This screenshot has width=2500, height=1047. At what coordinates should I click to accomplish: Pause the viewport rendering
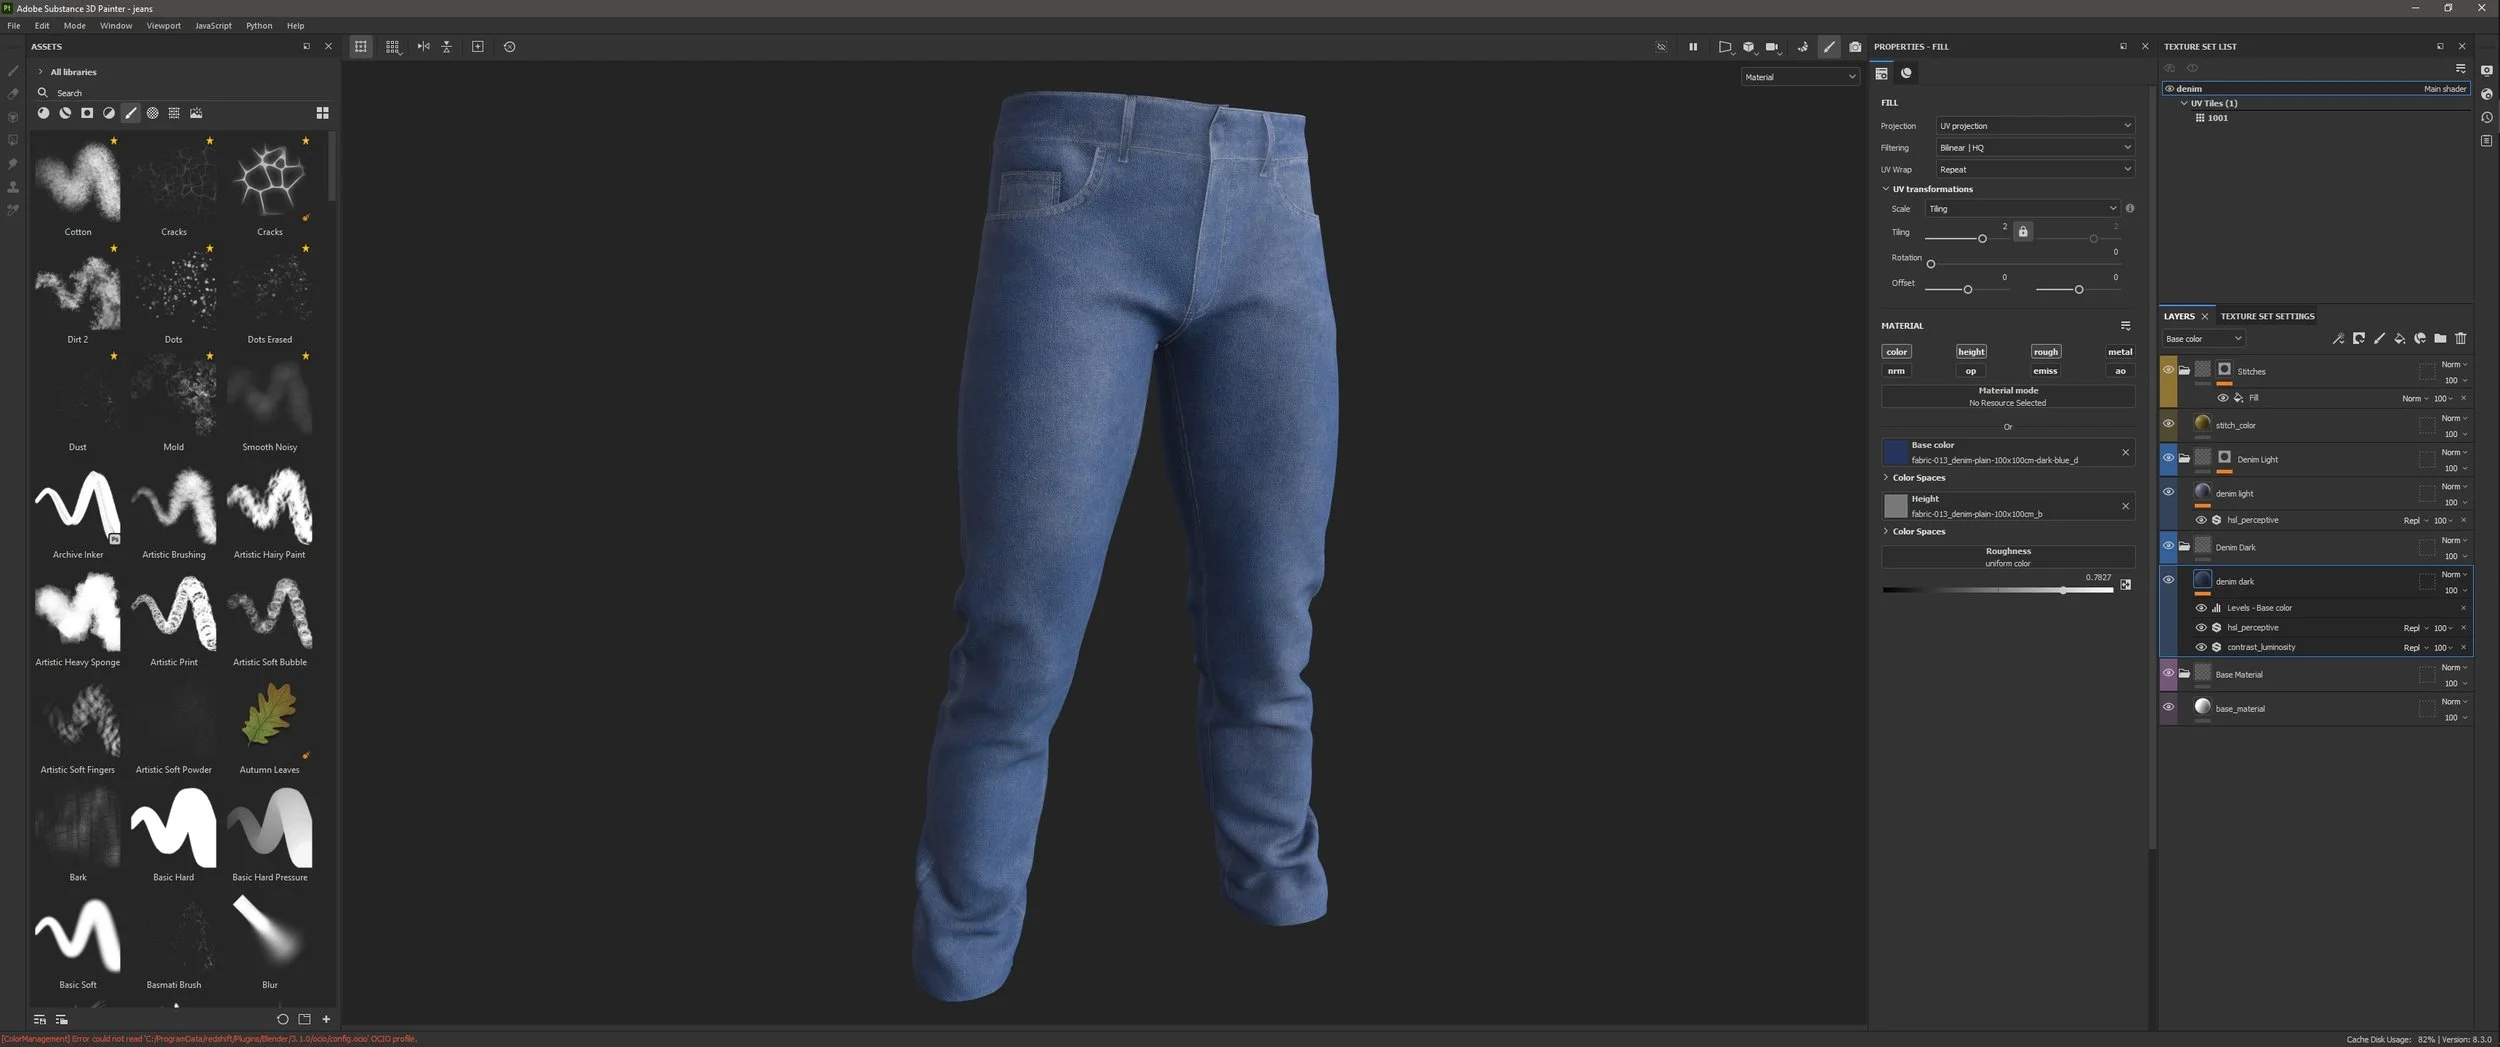pyautogui.click(x=1693, y=47)
